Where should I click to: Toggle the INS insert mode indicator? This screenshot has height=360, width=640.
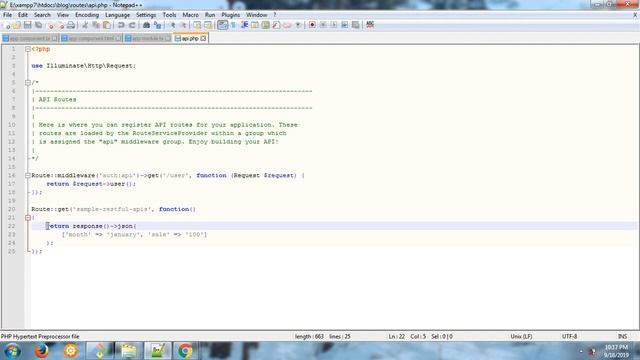tap(622, 337)
